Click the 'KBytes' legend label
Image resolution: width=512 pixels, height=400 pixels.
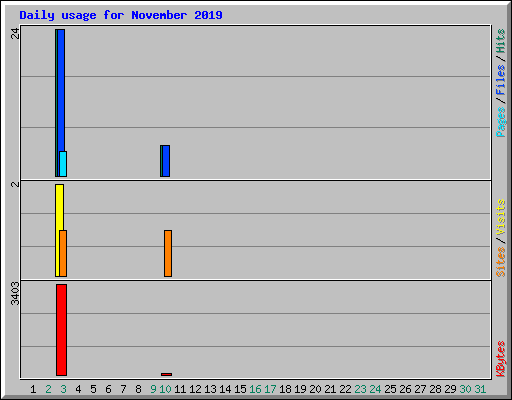pyautogui.click(x=501, y=359)
